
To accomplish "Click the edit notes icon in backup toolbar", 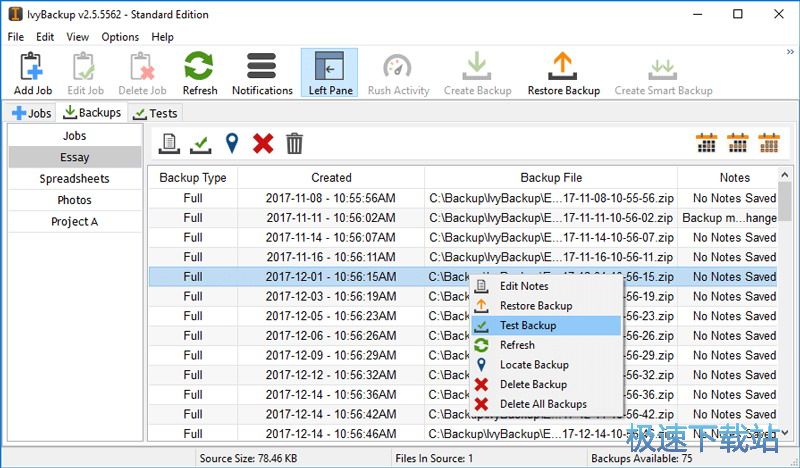I will click(170, 144).
